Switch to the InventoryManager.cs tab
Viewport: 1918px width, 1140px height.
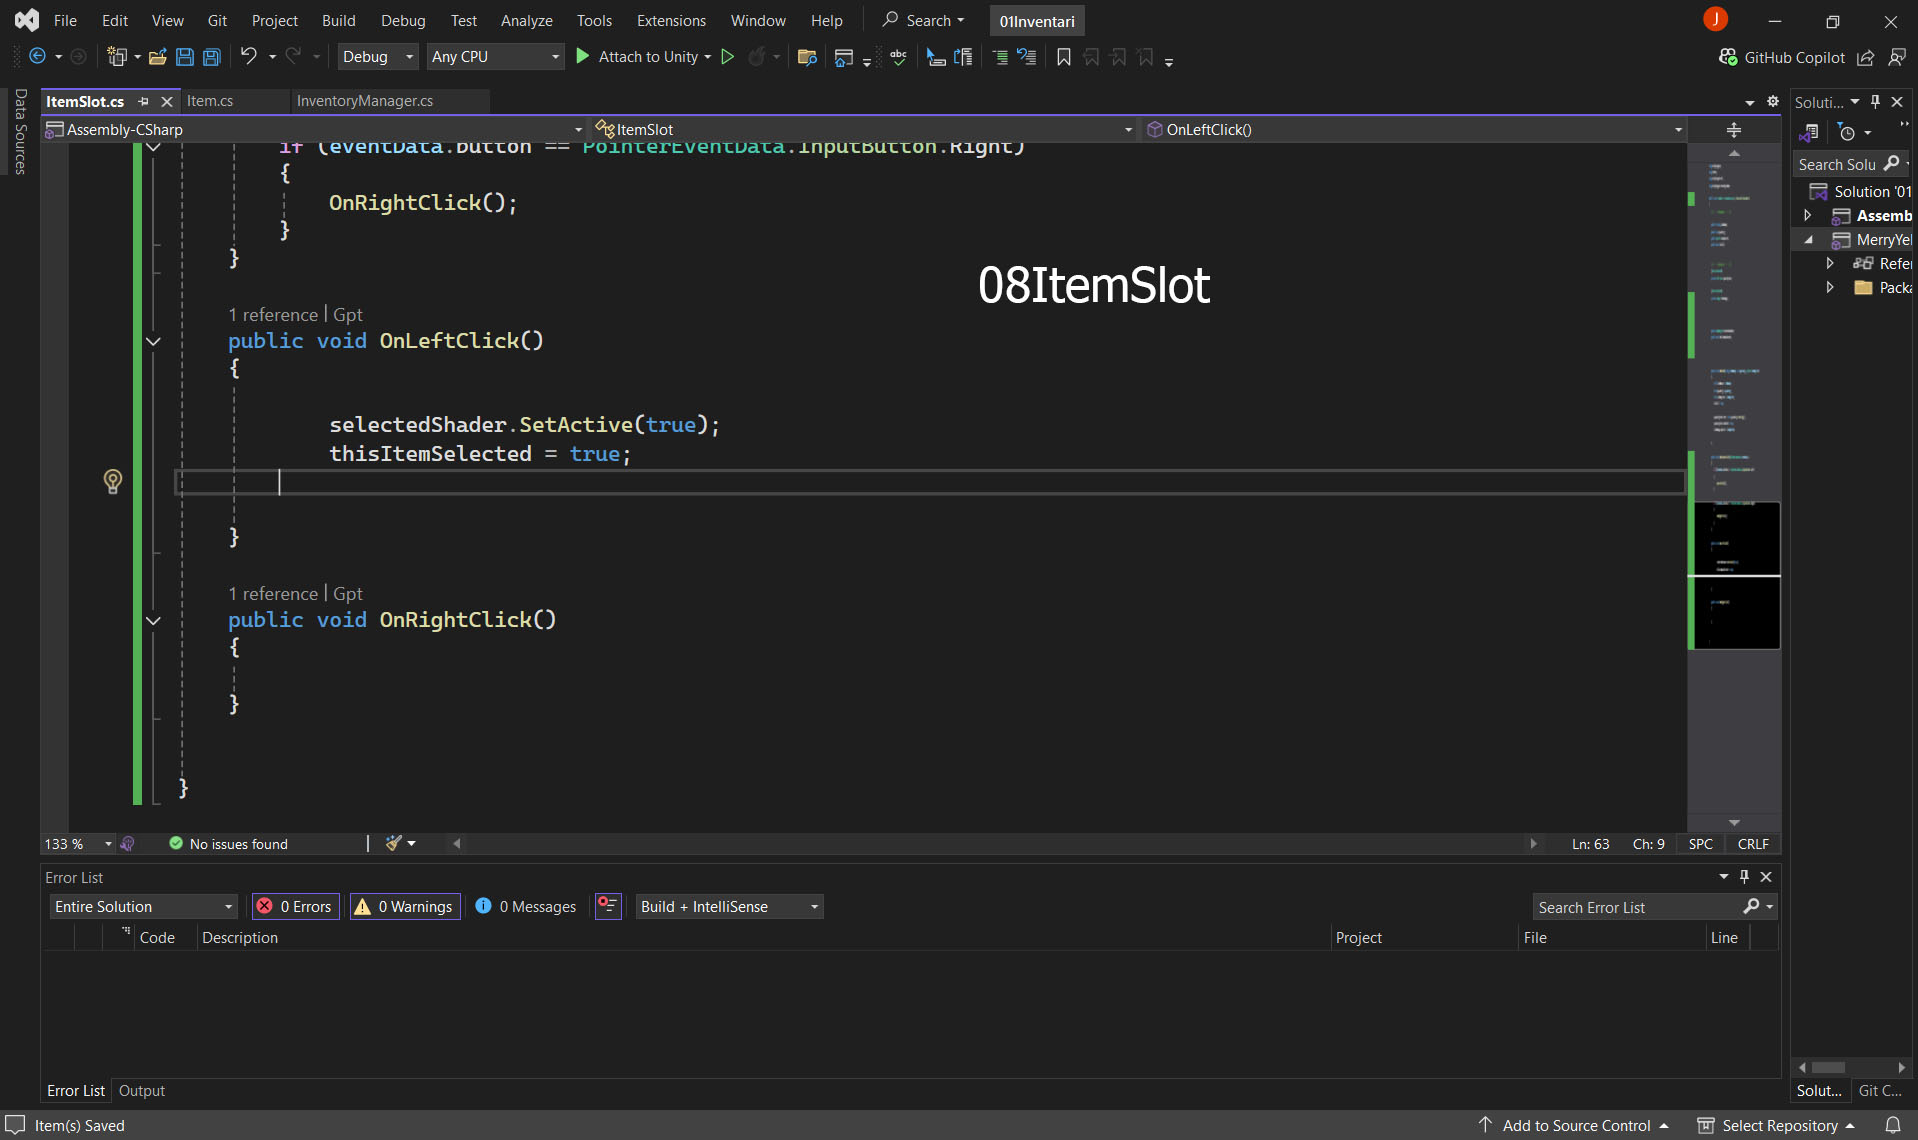[x=365, y=101]
